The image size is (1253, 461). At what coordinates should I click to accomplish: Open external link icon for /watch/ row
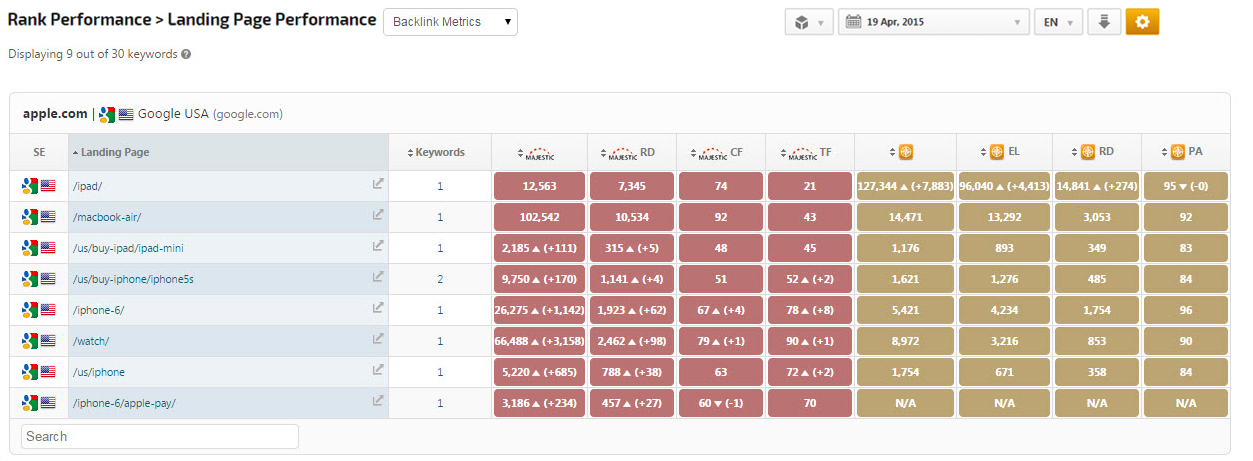378,339
